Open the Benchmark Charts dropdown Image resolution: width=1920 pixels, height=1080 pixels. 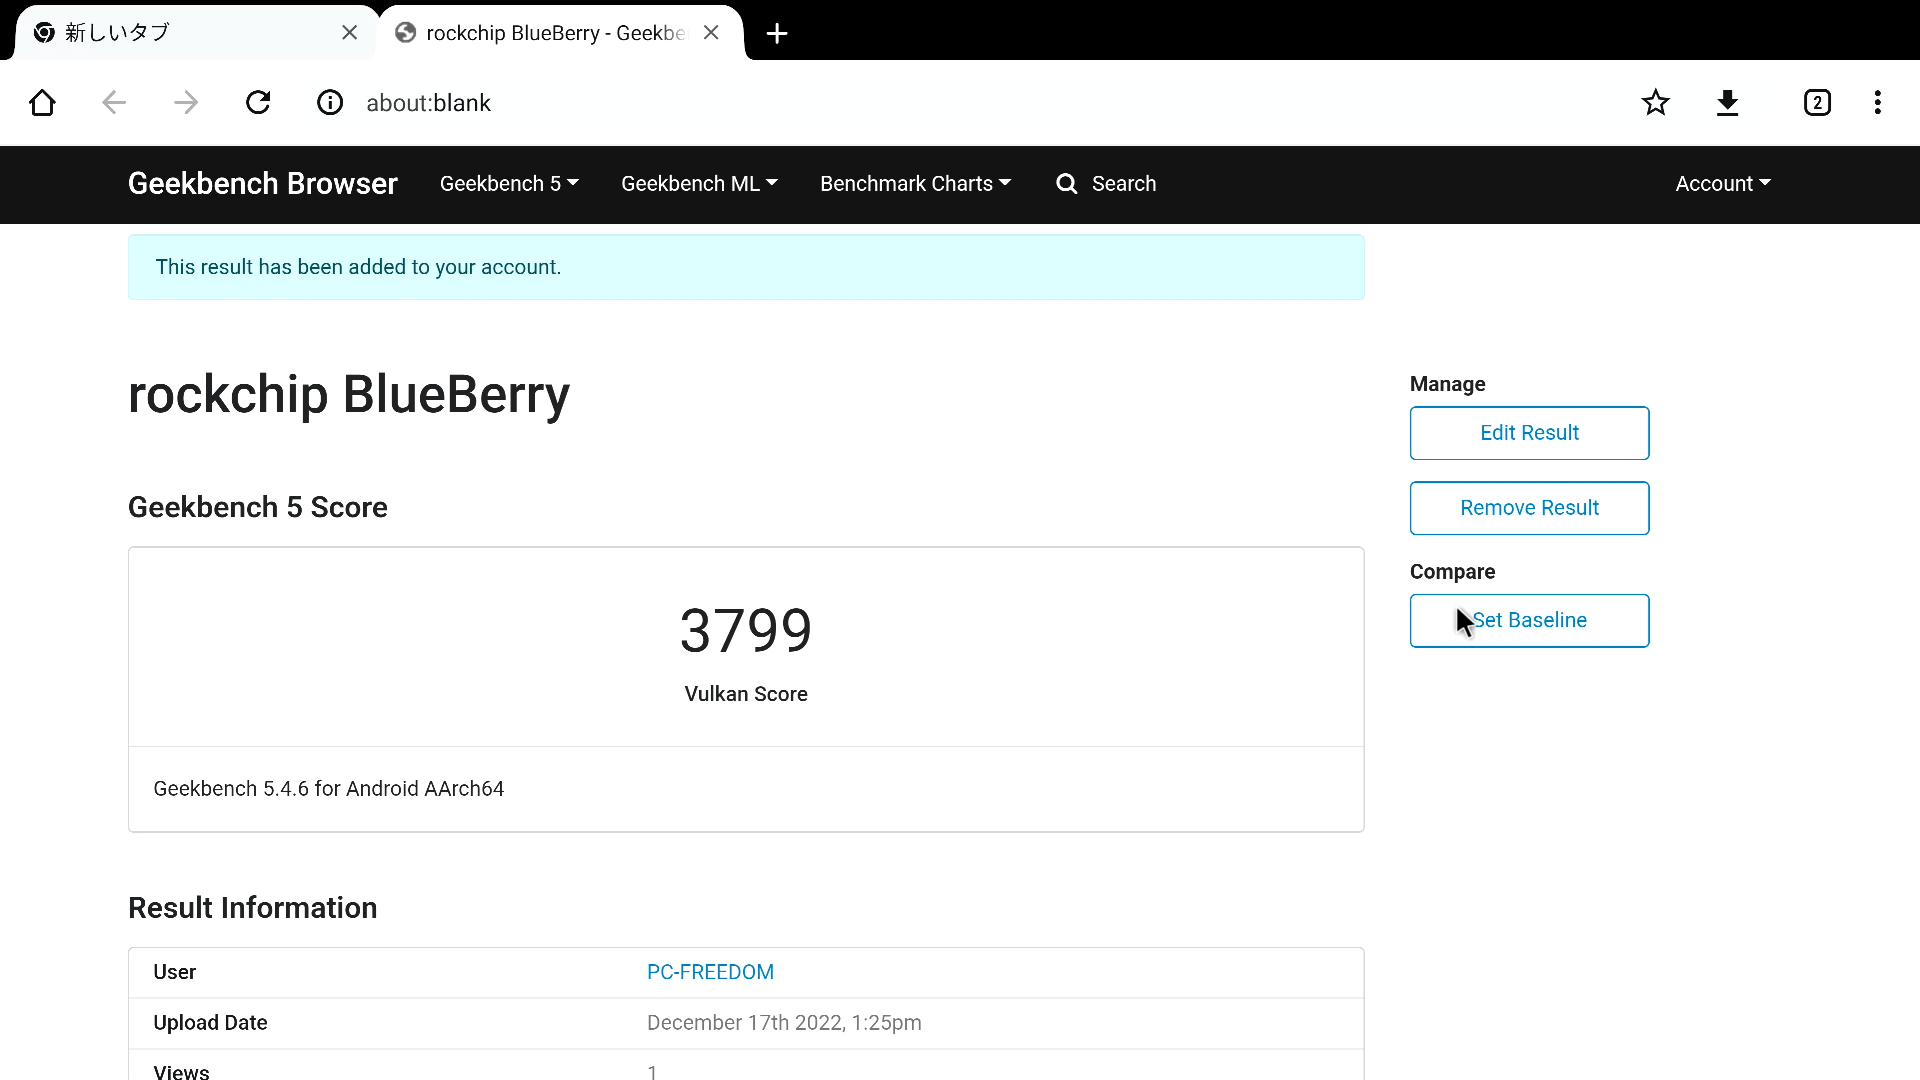click(915, 184)
